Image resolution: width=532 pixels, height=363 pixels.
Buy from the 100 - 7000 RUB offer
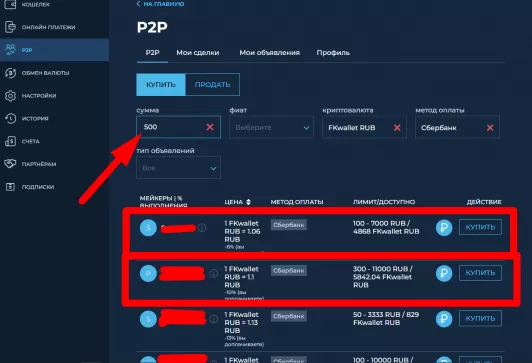click(x=480, y=227)
